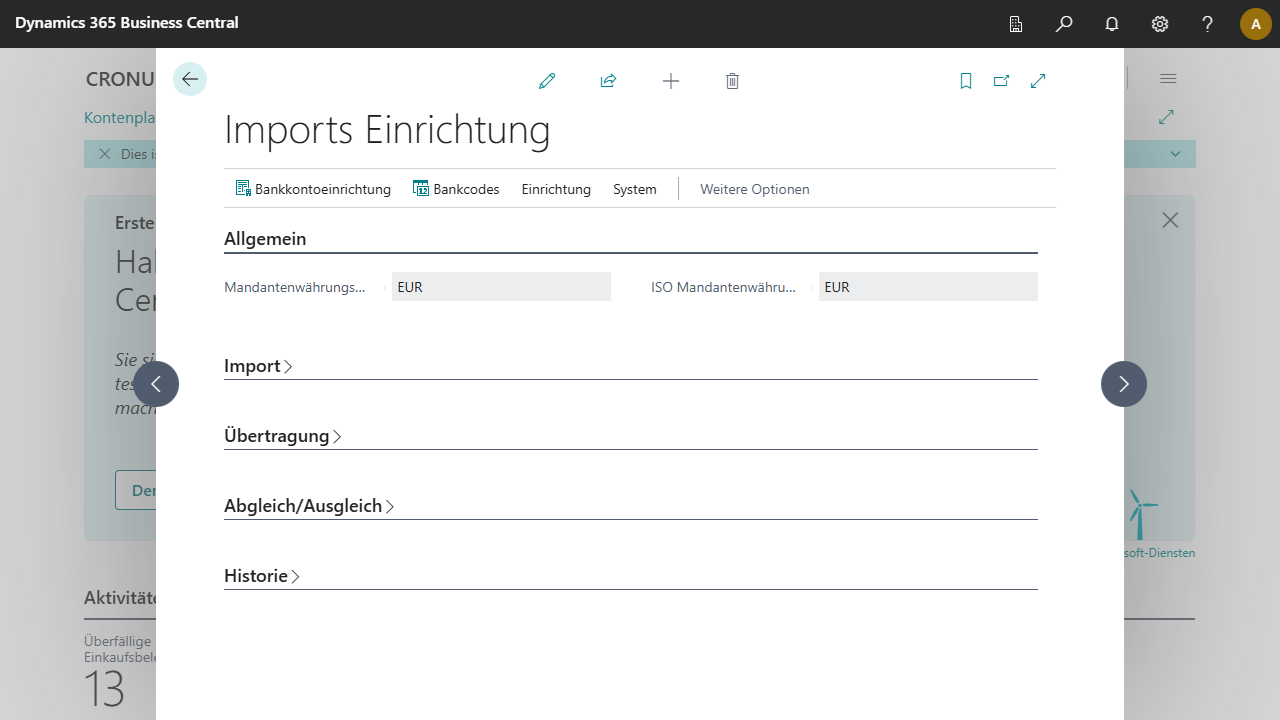The image size is (1280, 720).
Task: Open page in new window icon
Action: [x=1001, y=81]
